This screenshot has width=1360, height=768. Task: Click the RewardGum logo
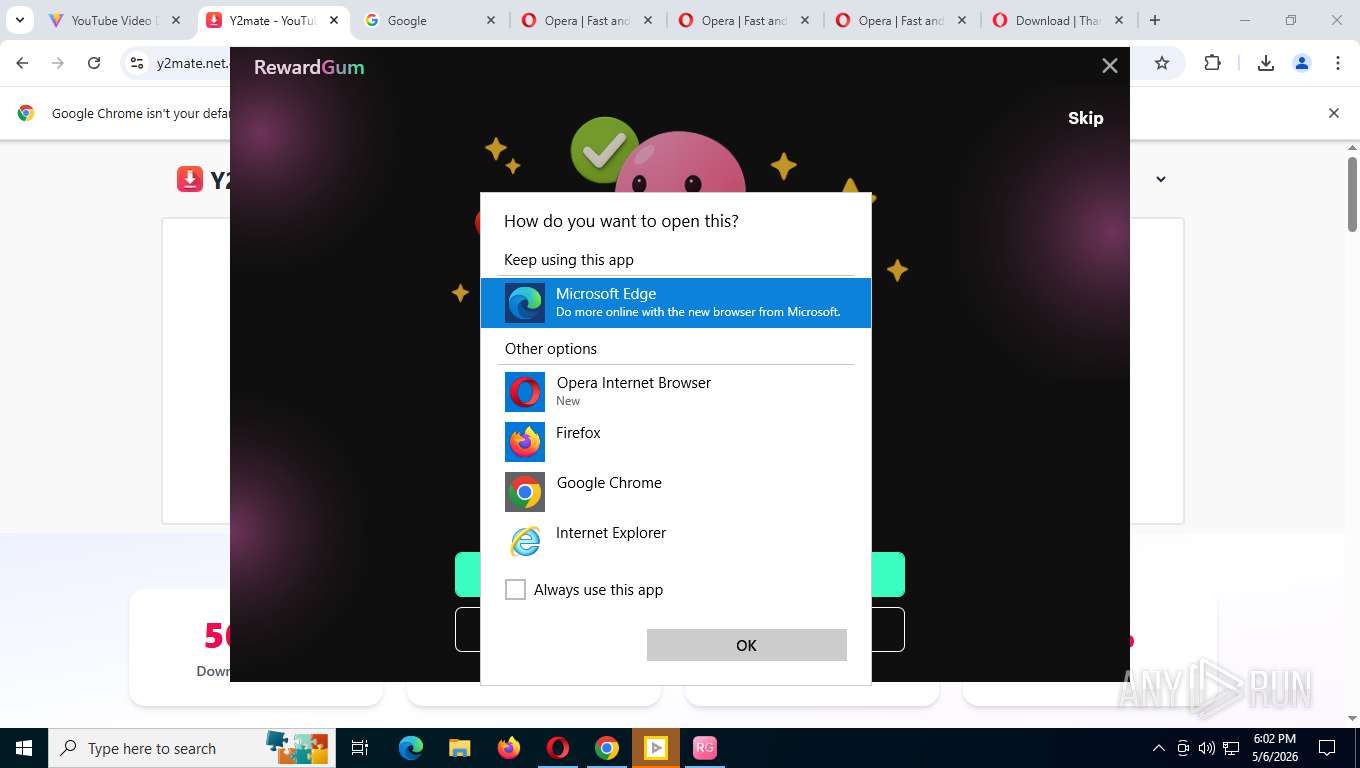[x=309, y=67]
